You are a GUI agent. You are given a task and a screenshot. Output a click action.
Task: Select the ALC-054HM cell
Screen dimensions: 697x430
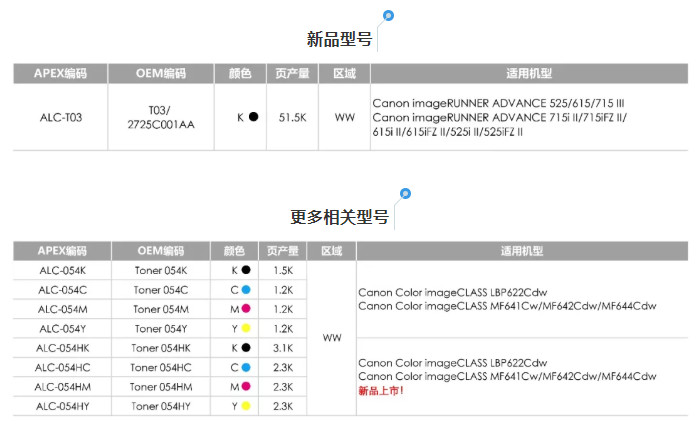click(x=63, y=387)
